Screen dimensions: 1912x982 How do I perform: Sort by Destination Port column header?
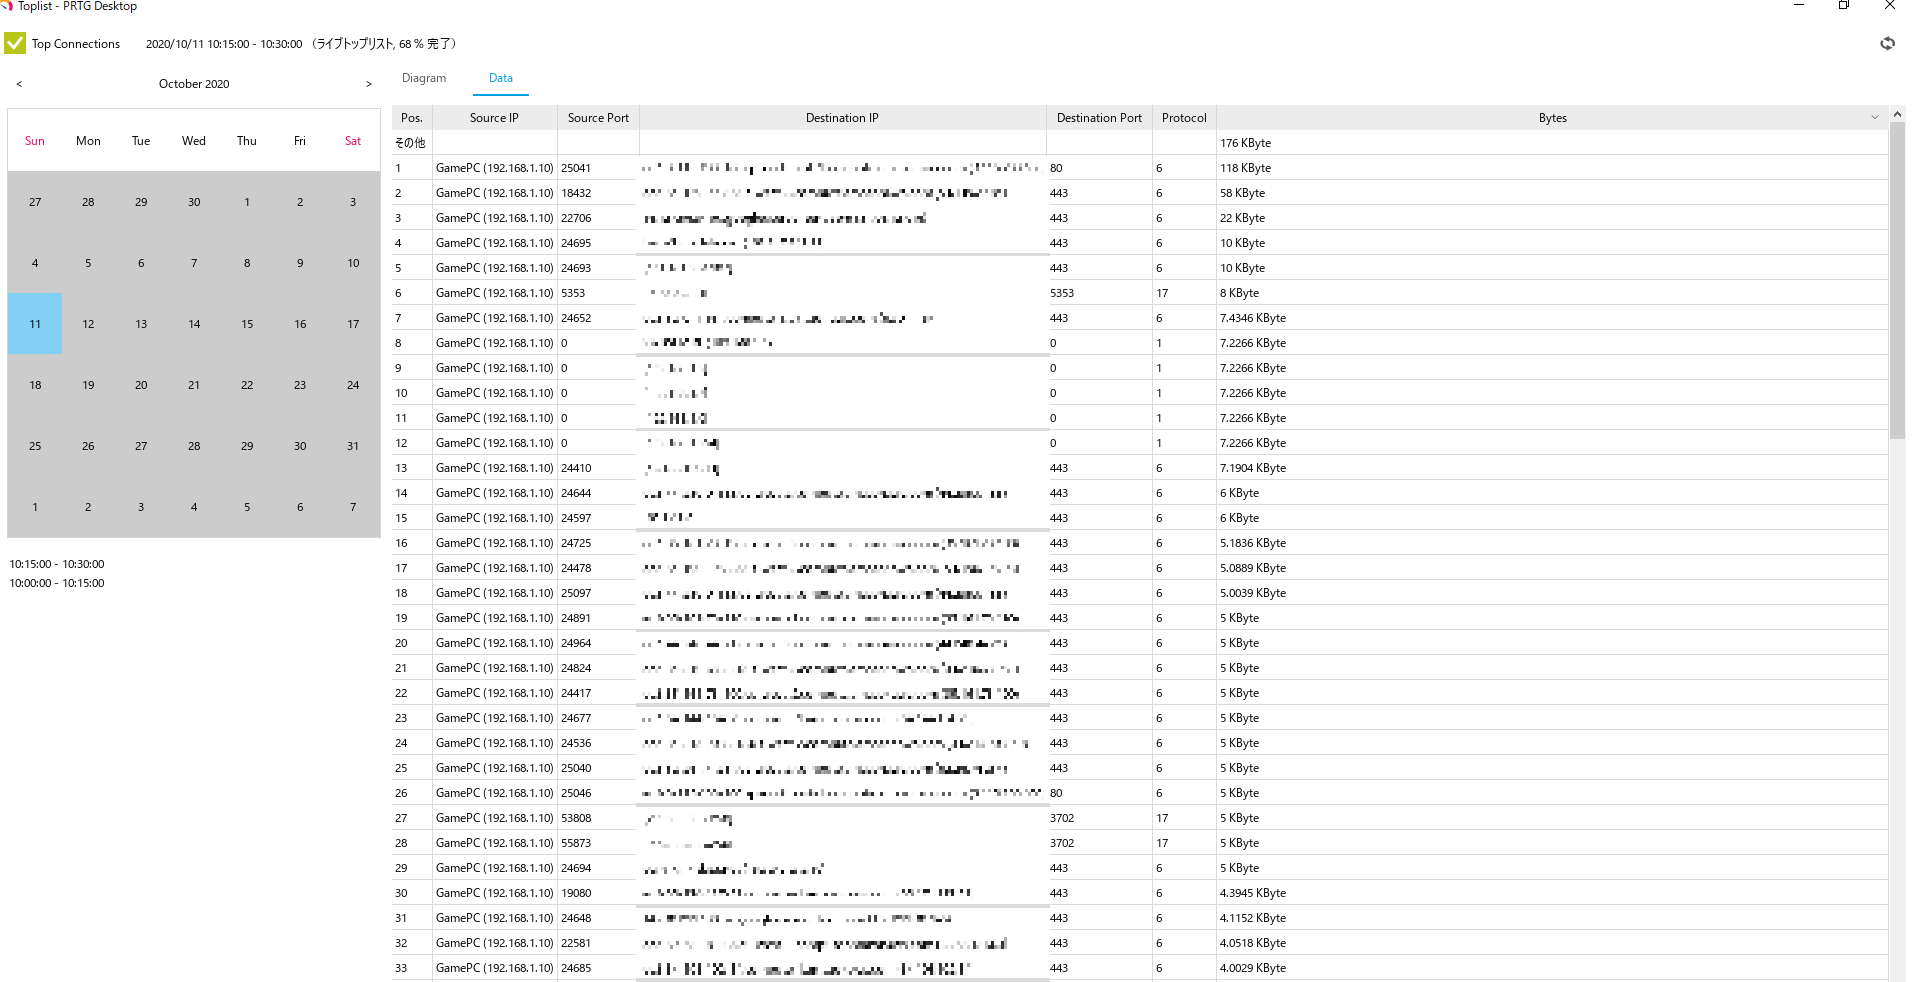[x=1099, y=118]
